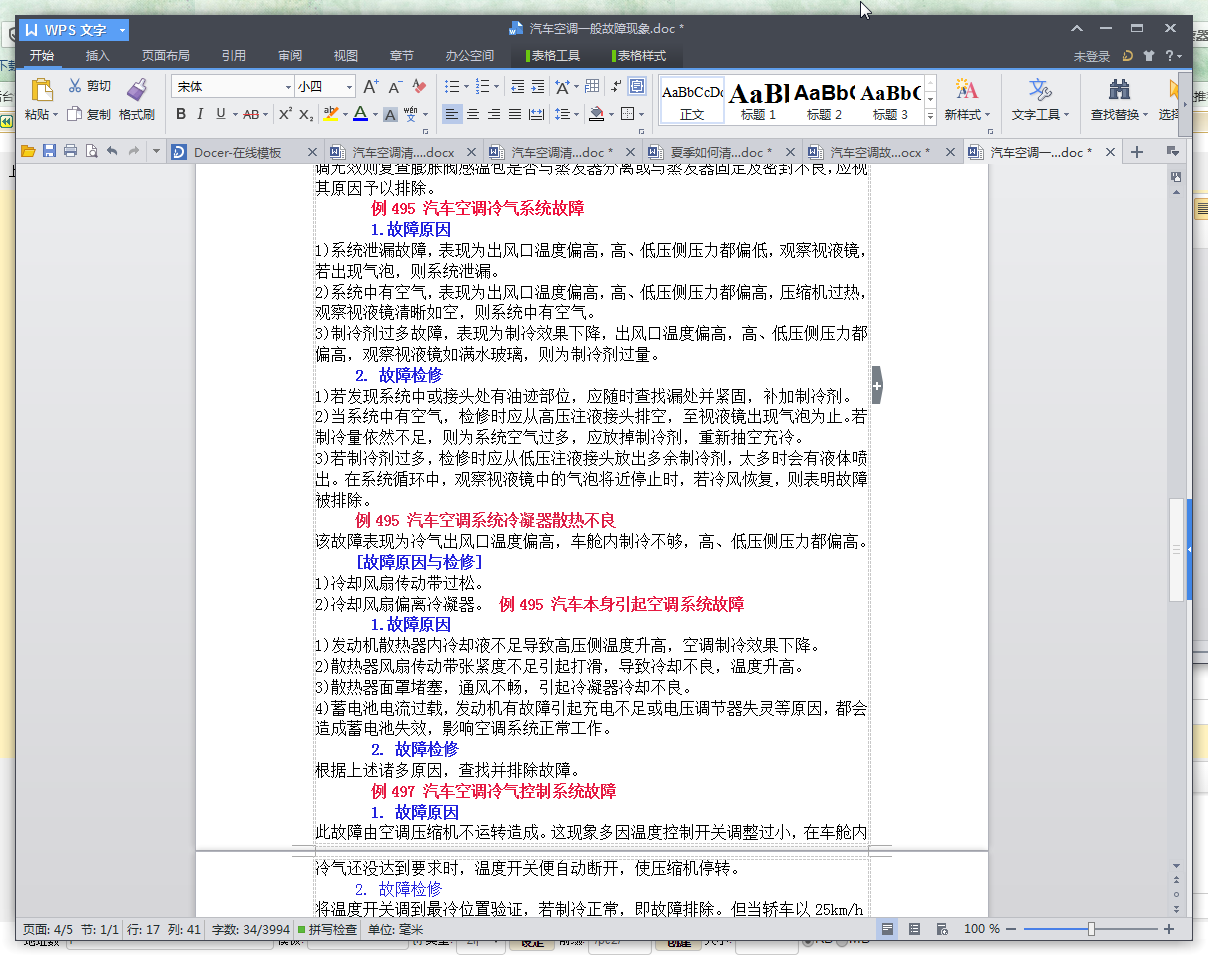1208x956 pixels.
Task: Switch to page layout view in status bar
Action: tap(888, 929)
